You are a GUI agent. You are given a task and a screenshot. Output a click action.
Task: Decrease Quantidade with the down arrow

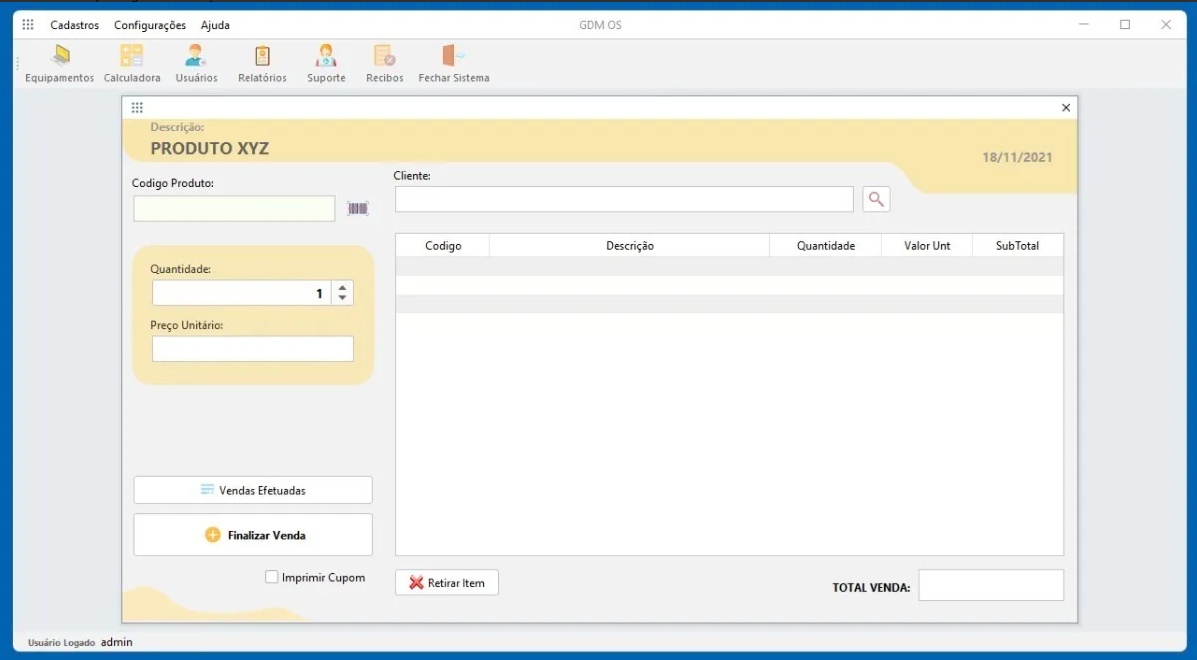341,297
